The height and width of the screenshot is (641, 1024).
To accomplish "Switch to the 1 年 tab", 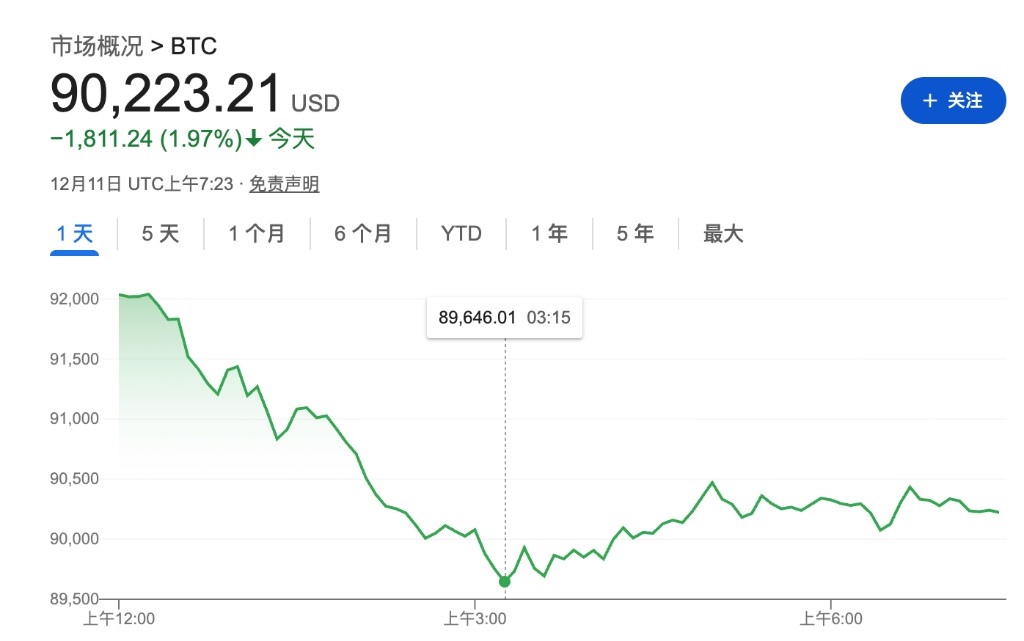I will (549, 234).
